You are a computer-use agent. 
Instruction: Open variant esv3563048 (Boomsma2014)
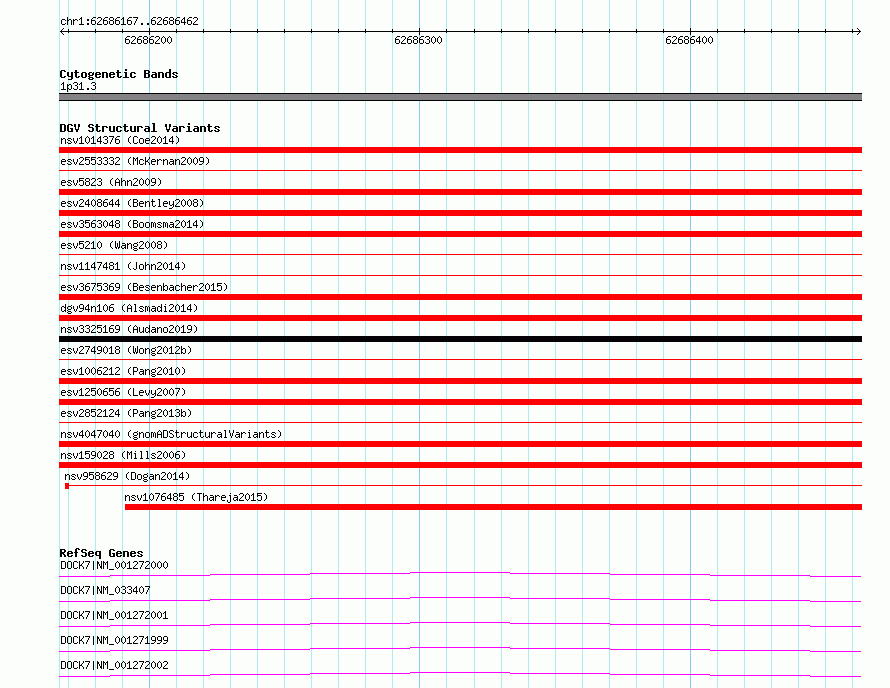[132, 224]
